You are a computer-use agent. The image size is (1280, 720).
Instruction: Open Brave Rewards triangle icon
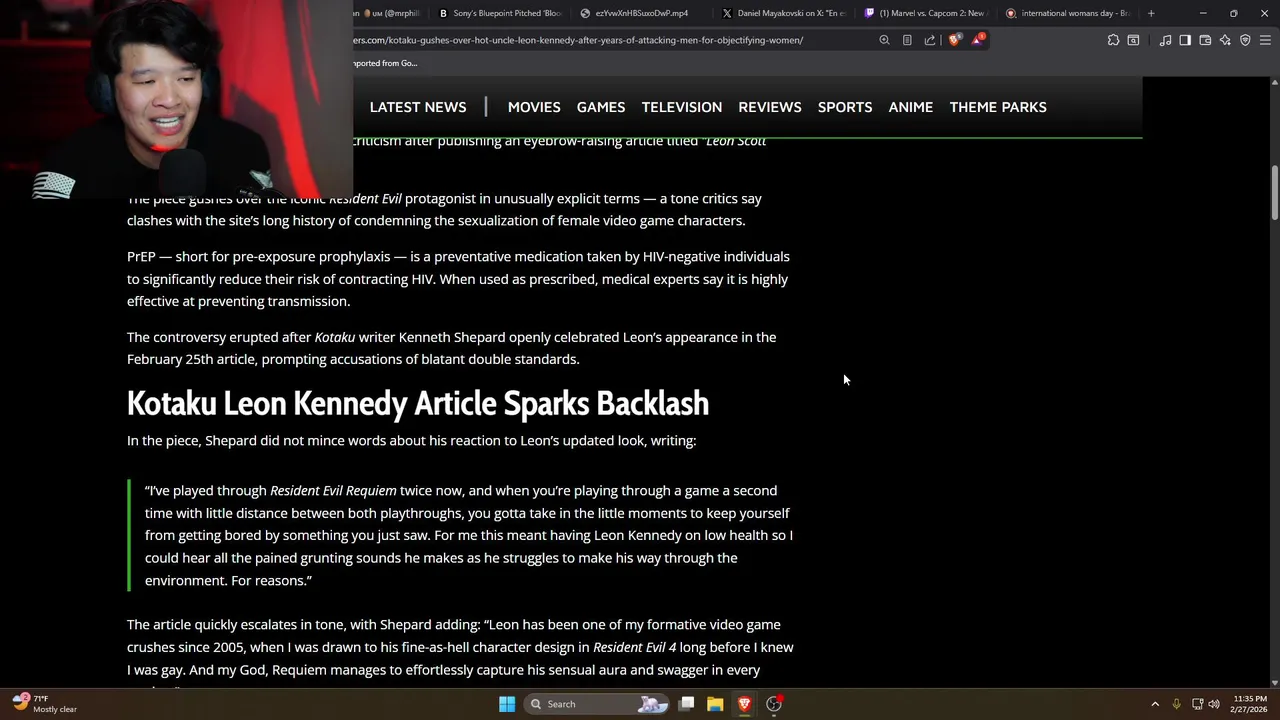977,40
